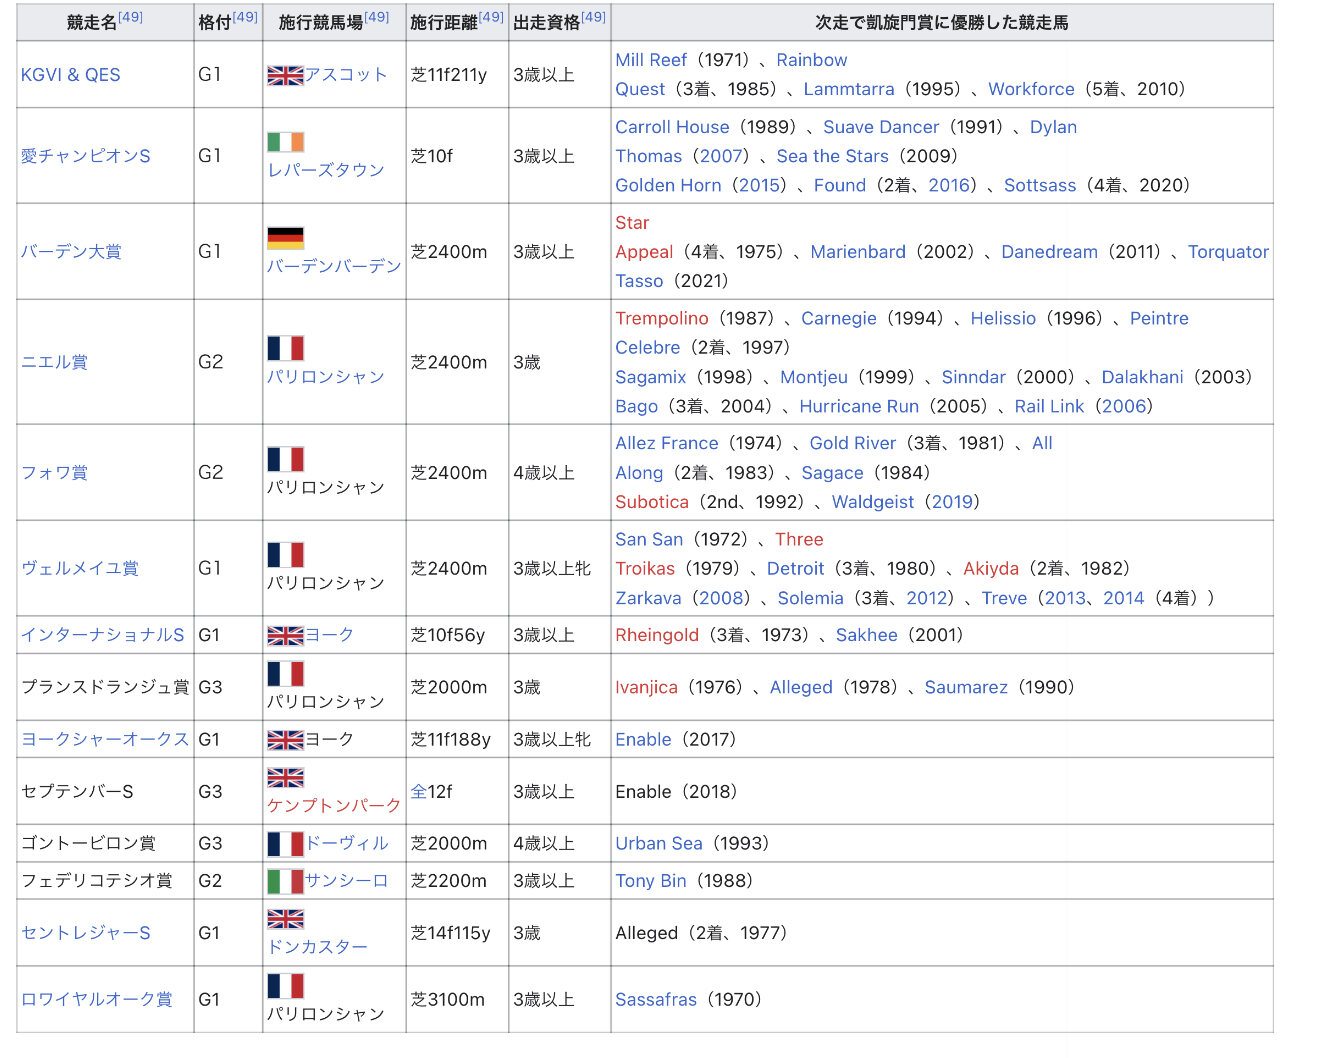The width and height of the screenshot is (1318, 1058).
Task: Click the UK flag above ドンカスター
Action: point(285,919)
